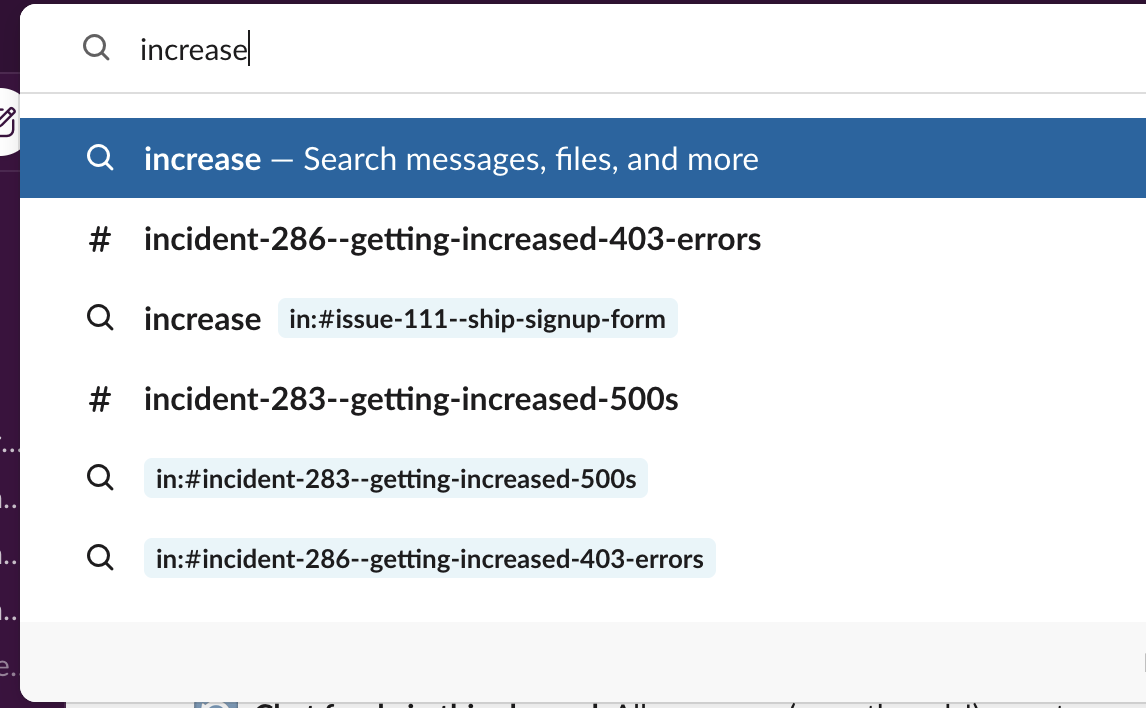Click hash icon for incident-283 channel
1146x708 pixels.
[x=100, y=399]
